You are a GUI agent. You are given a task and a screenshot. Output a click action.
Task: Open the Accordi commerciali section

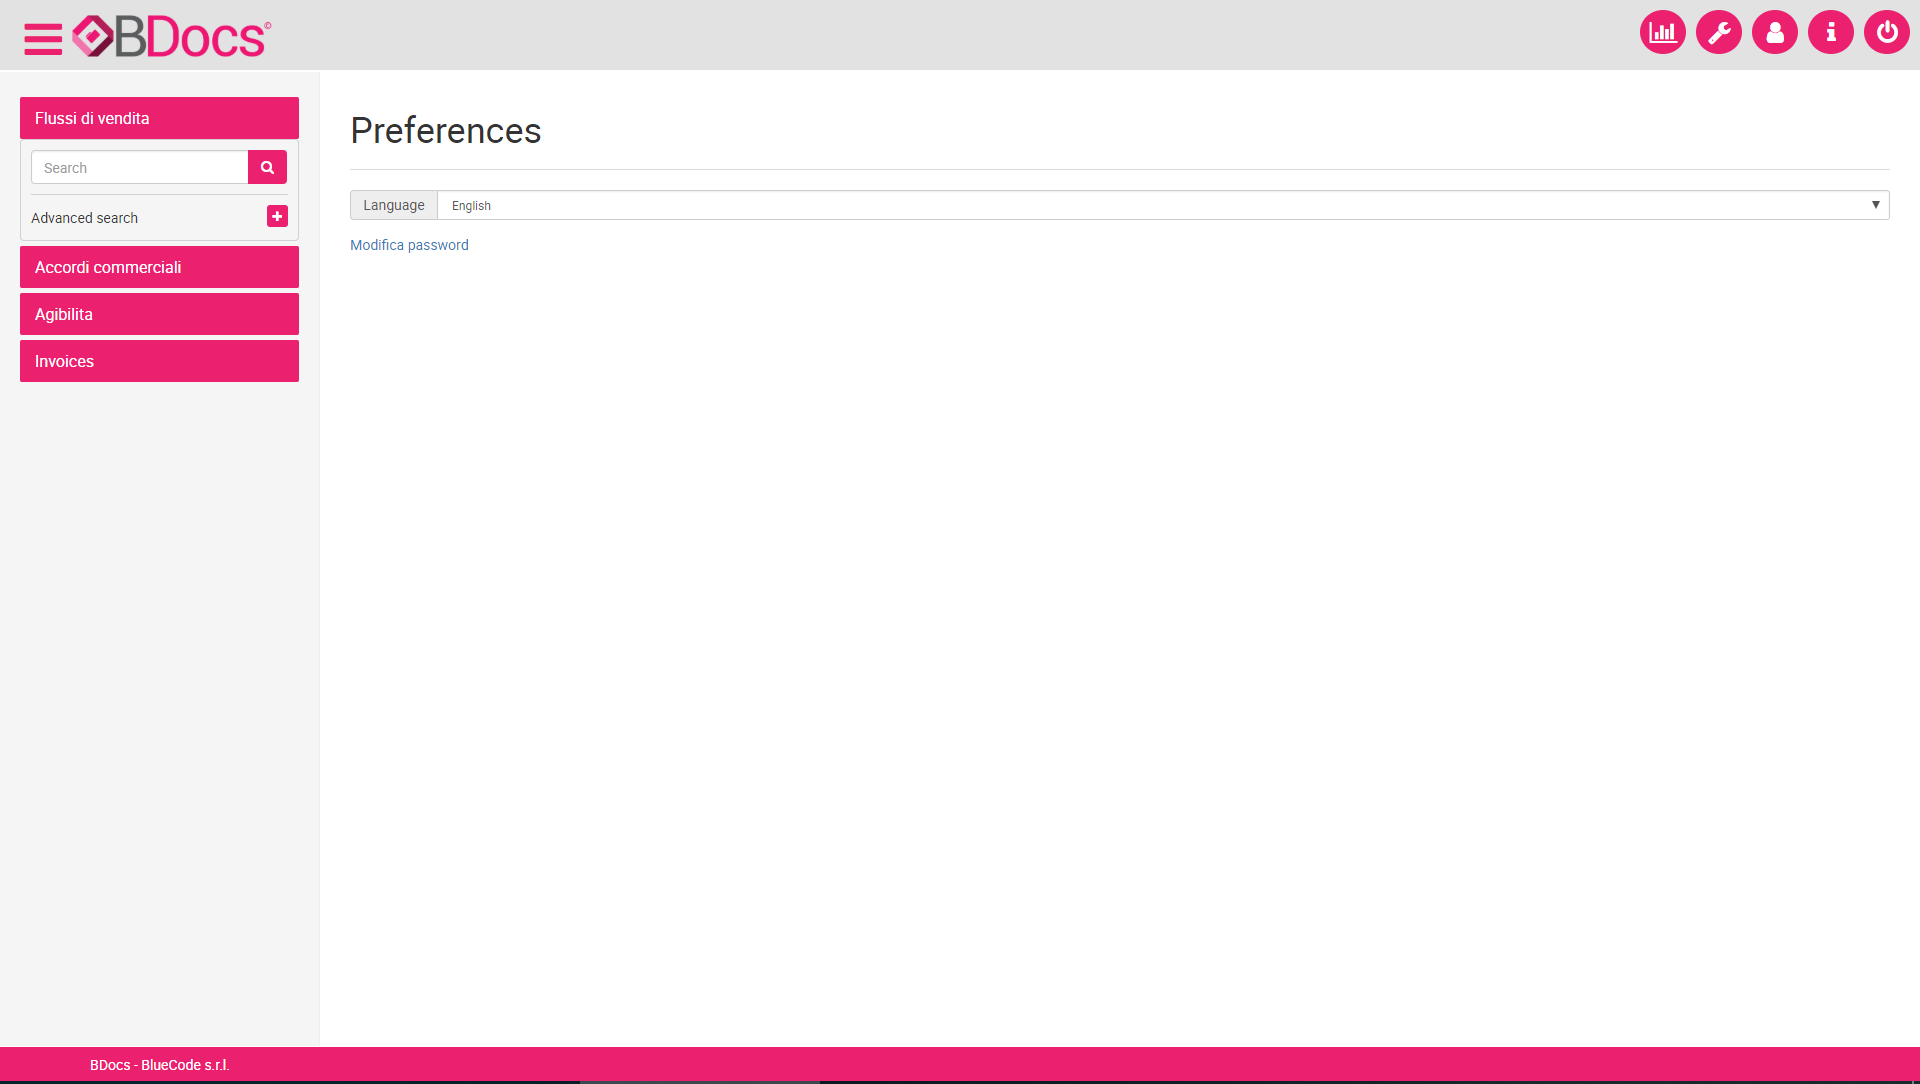click(x=159, y=267)
